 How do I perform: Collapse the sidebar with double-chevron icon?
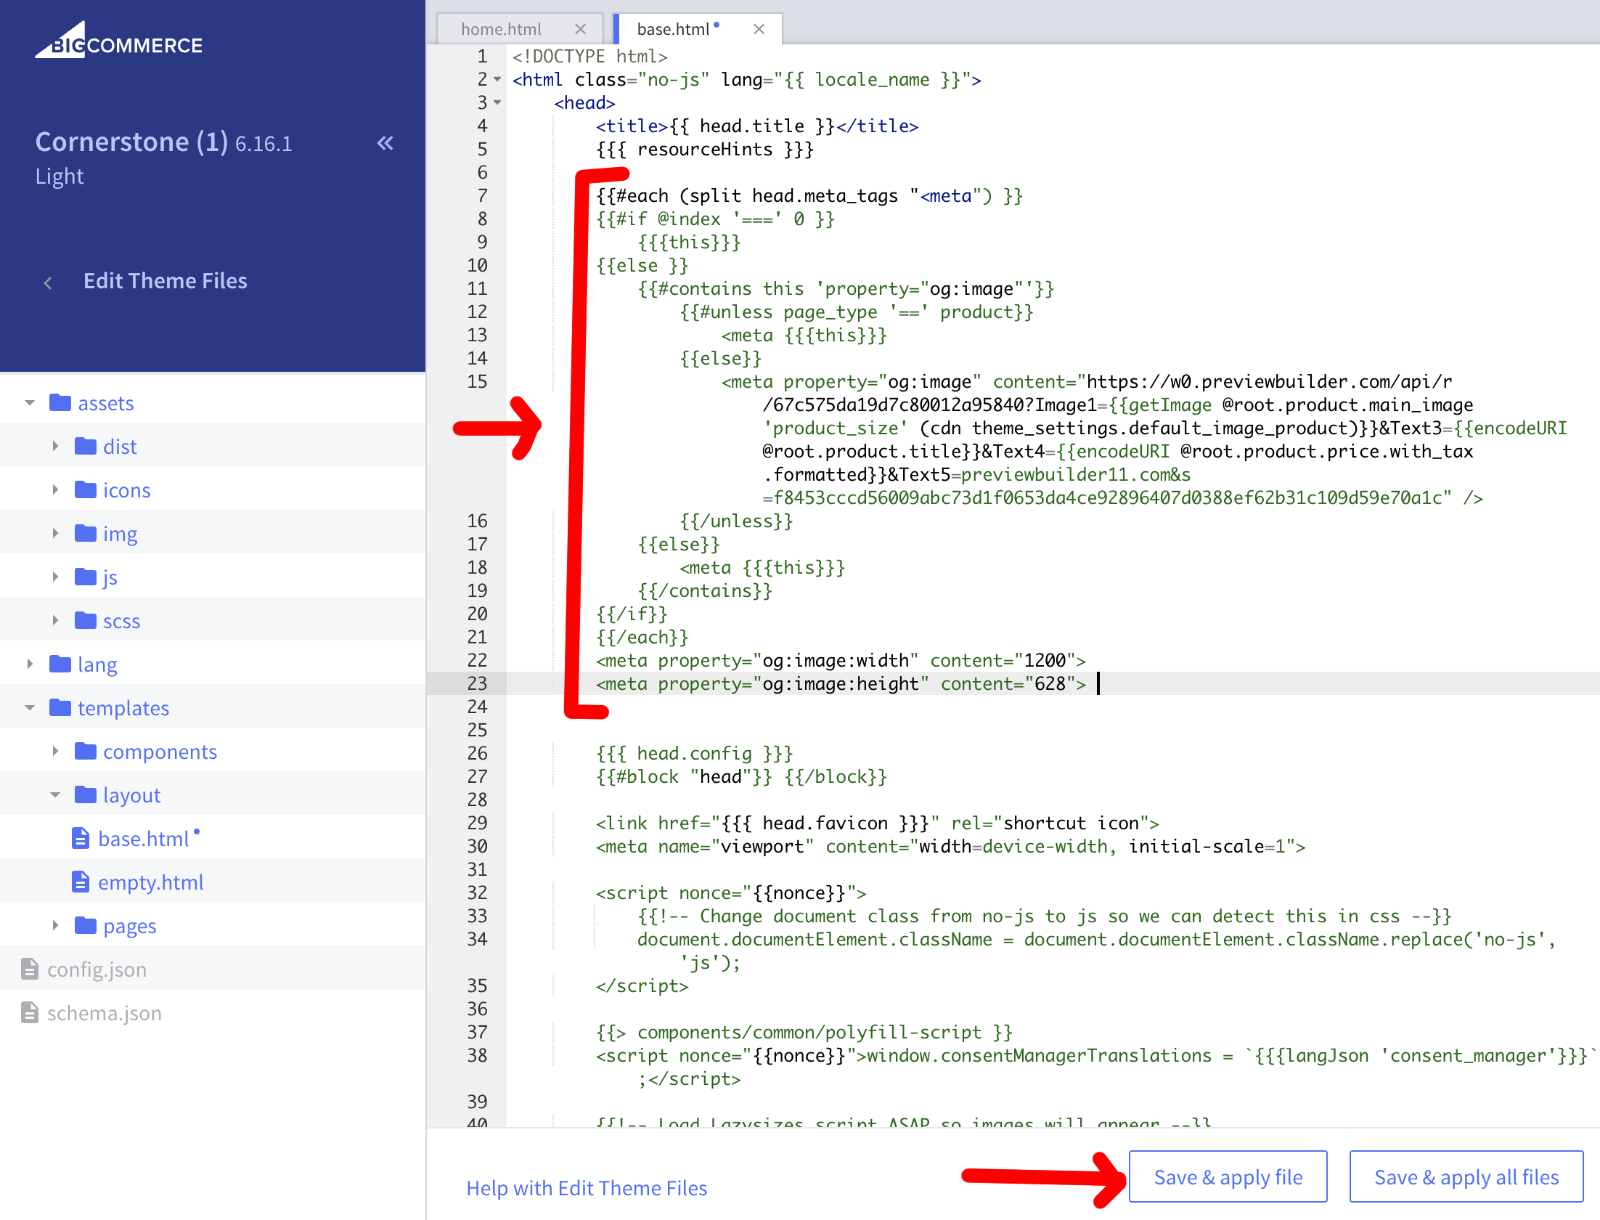click(385, 143)
